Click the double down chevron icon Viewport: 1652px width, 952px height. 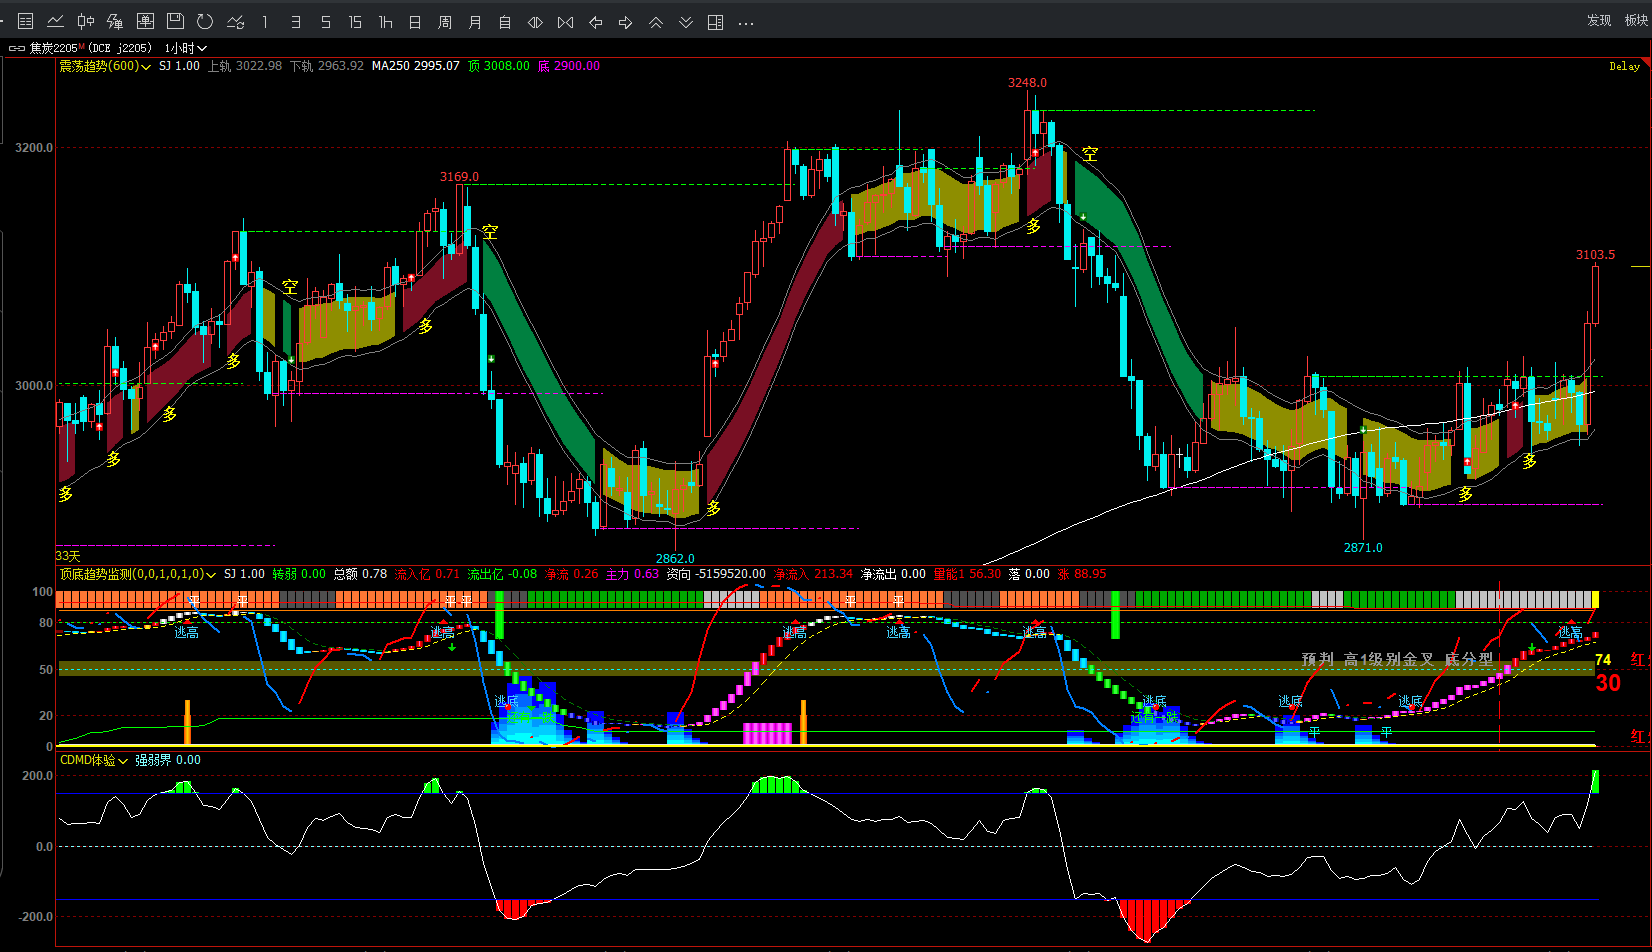pyautogui.click(x=686, y=21)
